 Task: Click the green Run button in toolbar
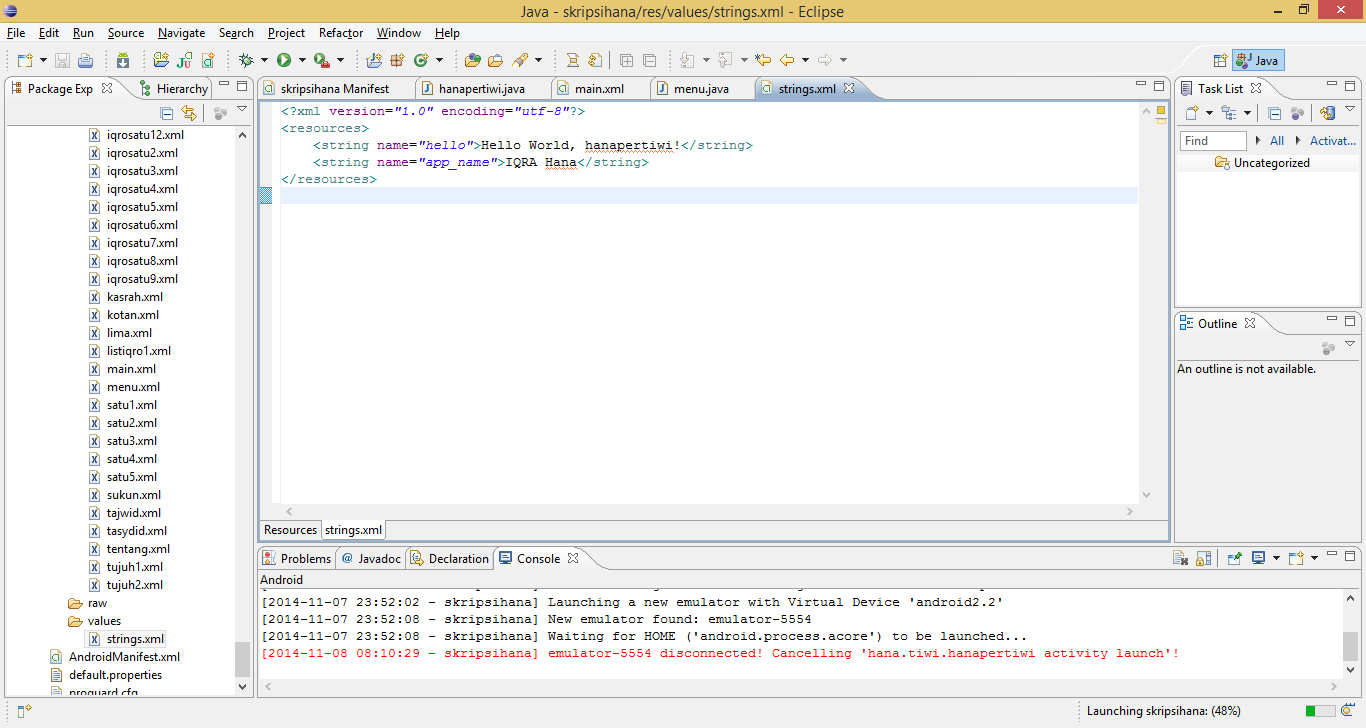pyautogui.click(x=284, y=60)
